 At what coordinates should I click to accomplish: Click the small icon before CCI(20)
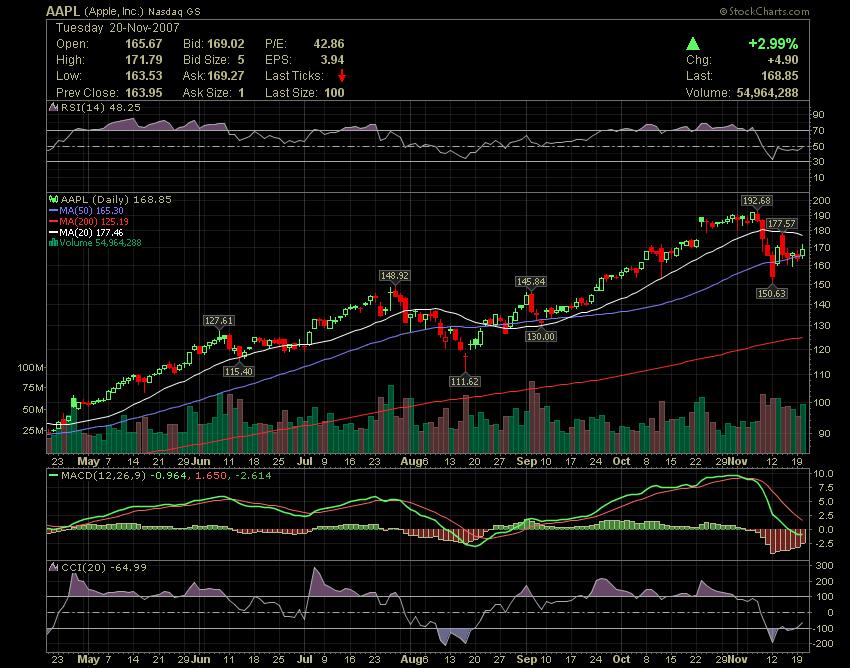54,567
